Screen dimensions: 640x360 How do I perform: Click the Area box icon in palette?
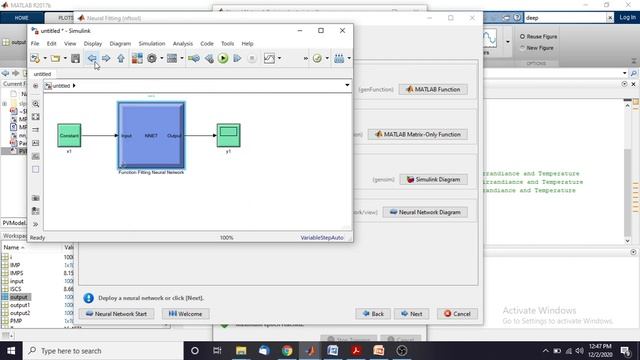36,169
